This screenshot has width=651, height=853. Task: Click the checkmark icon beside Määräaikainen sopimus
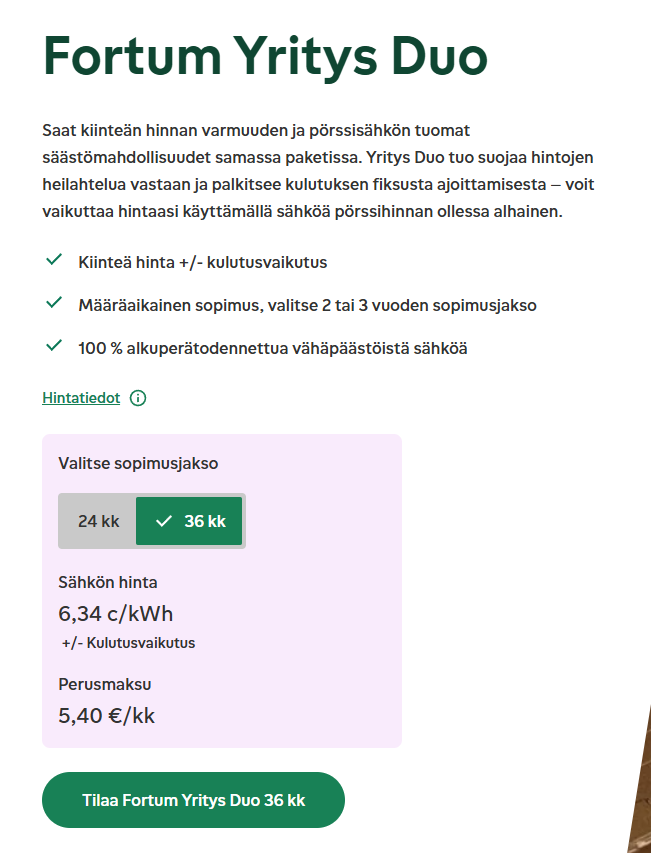pyautogui.click(x=54, y=304)
